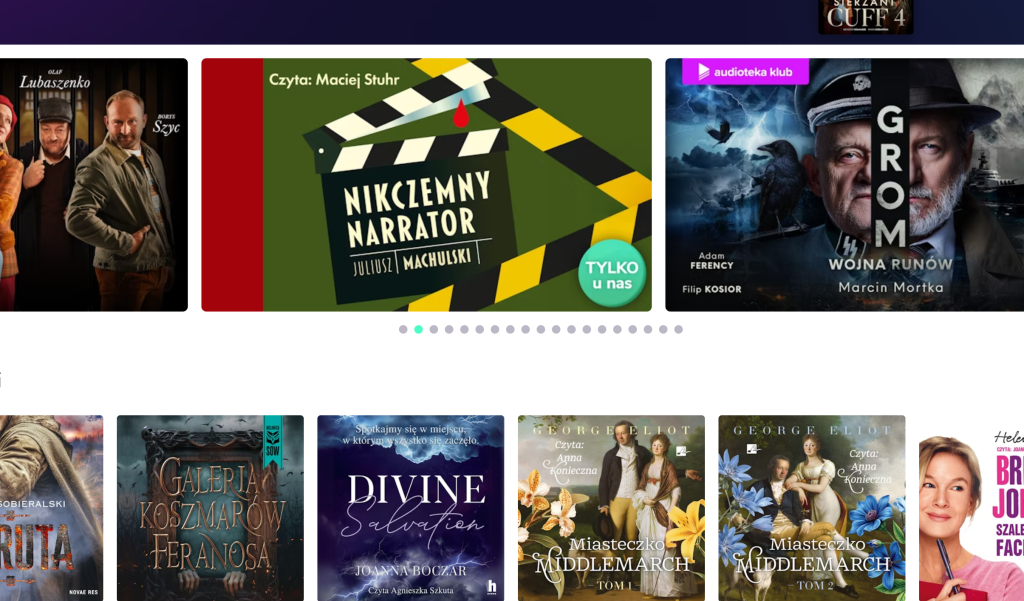Select the Miasteczko Middlemarch Tom 2 cover
1024x601 pixels.
point(812,508)
